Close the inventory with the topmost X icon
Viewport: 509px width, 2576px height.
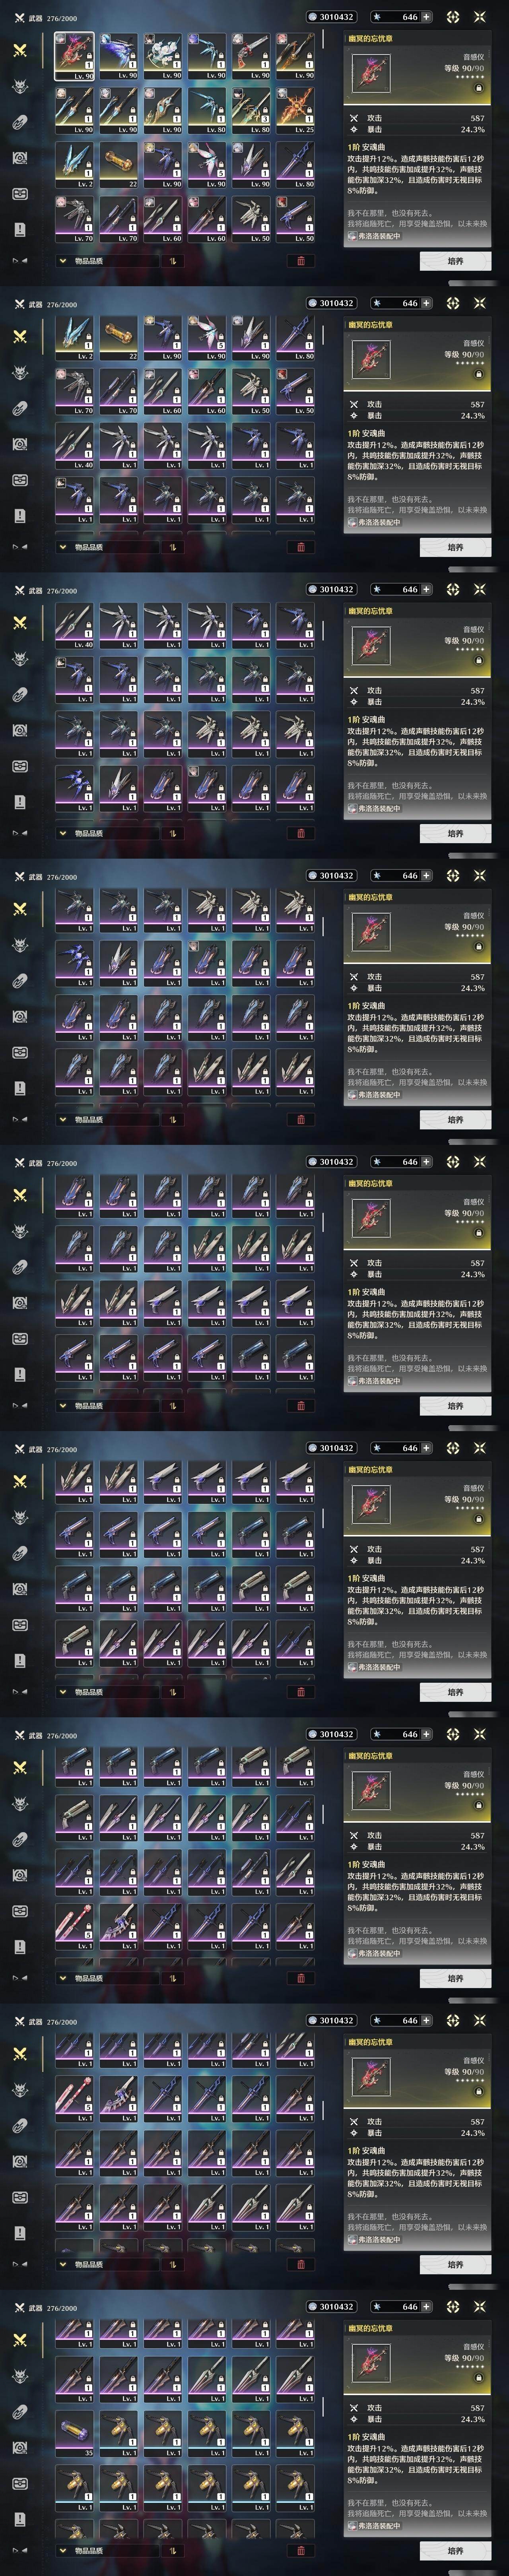(479, 17)
